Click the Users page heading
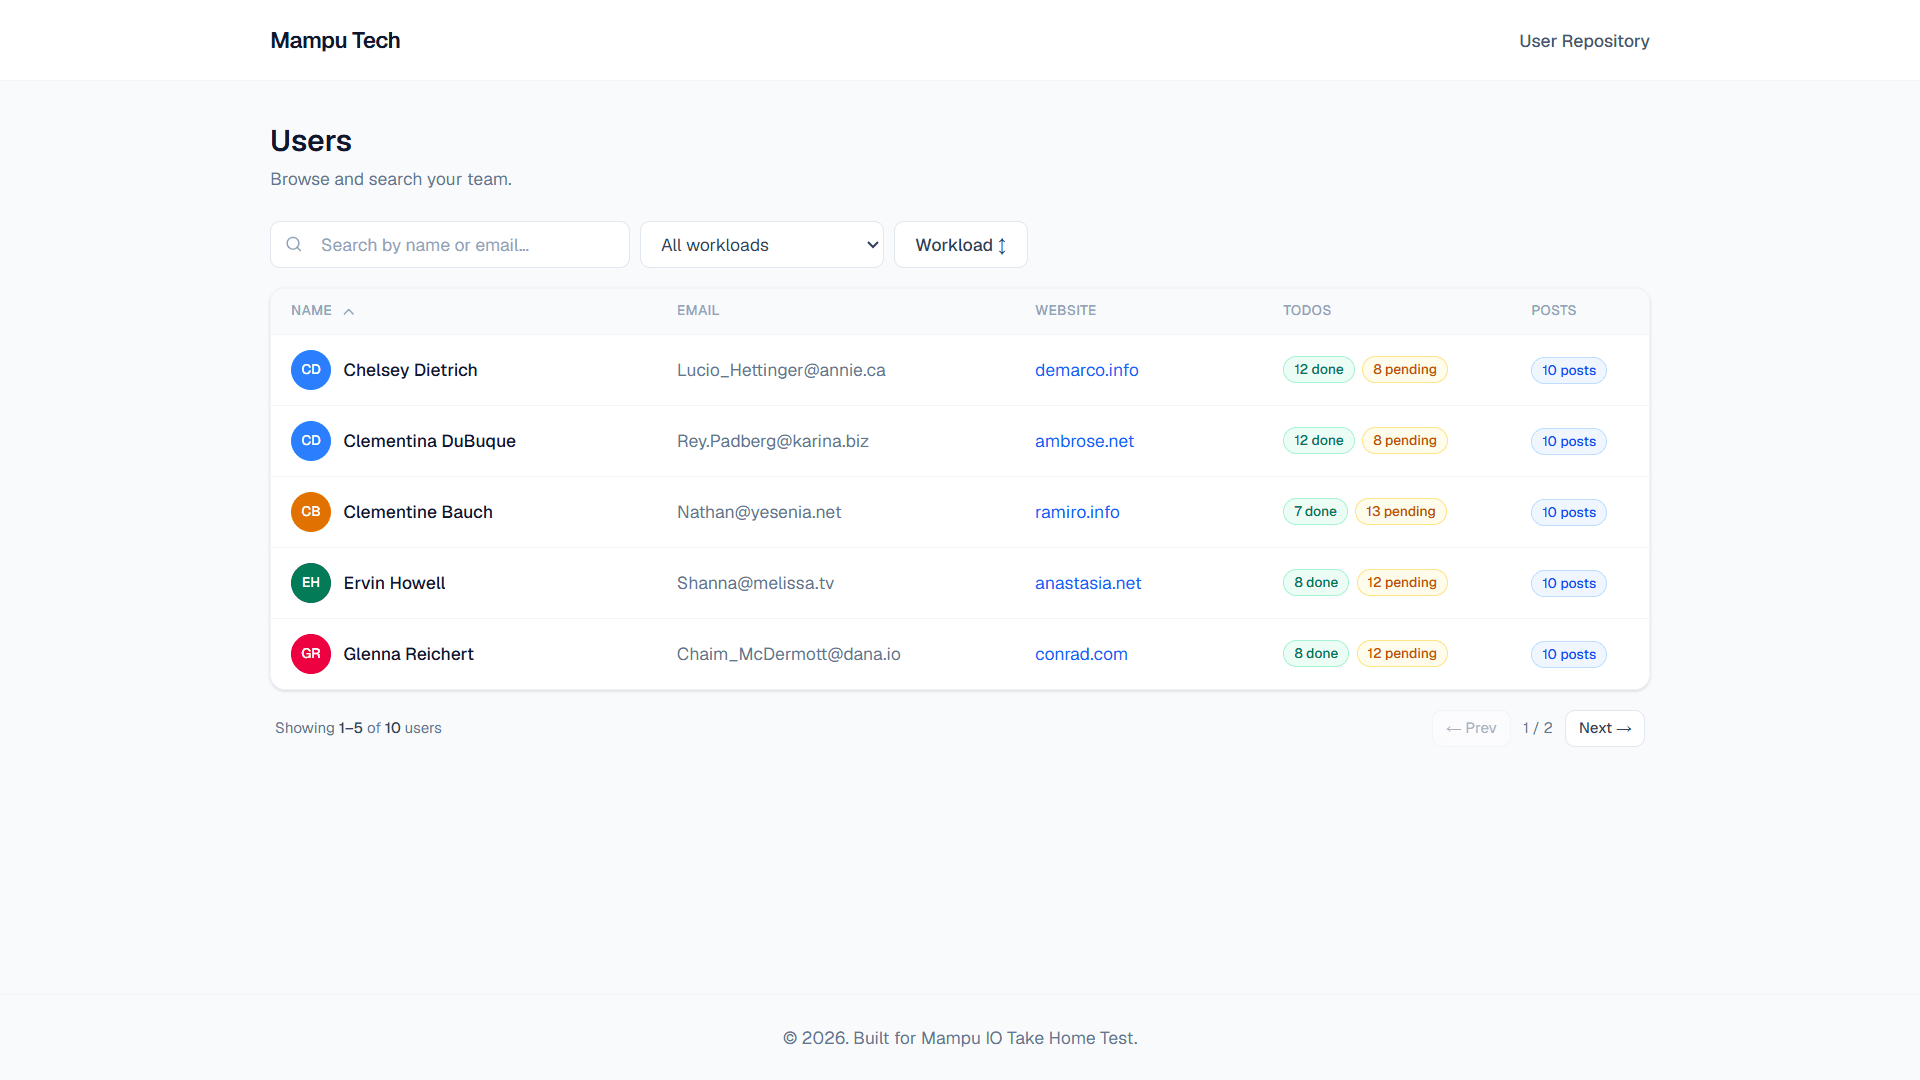This screenshot has height=1080, width=1920. pyautogui.click(x=311, y=141)
